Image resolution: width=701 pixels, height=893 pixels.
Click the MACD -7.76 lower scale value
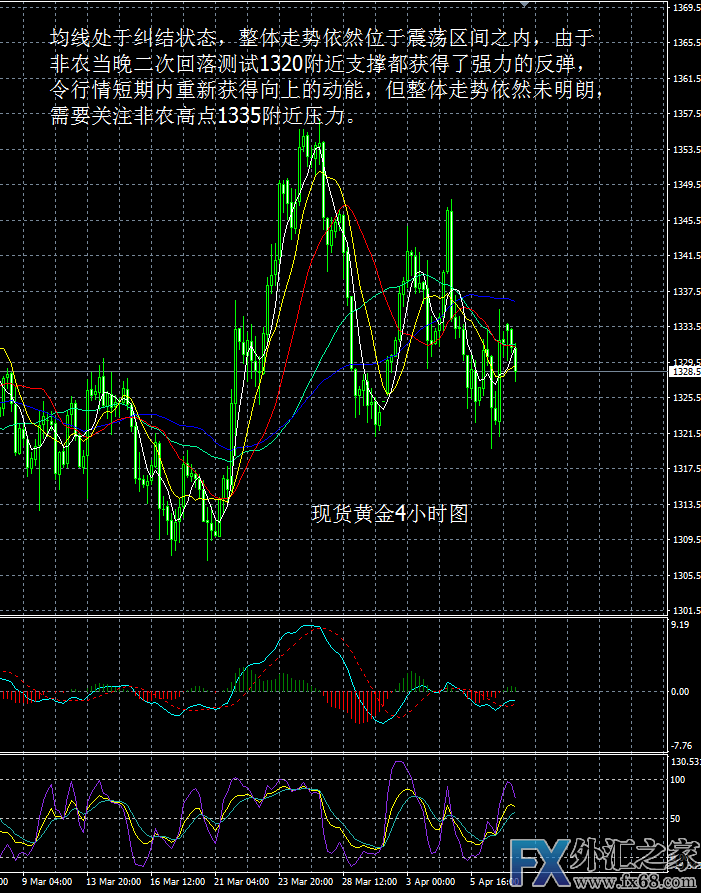(x=682, y=745)
